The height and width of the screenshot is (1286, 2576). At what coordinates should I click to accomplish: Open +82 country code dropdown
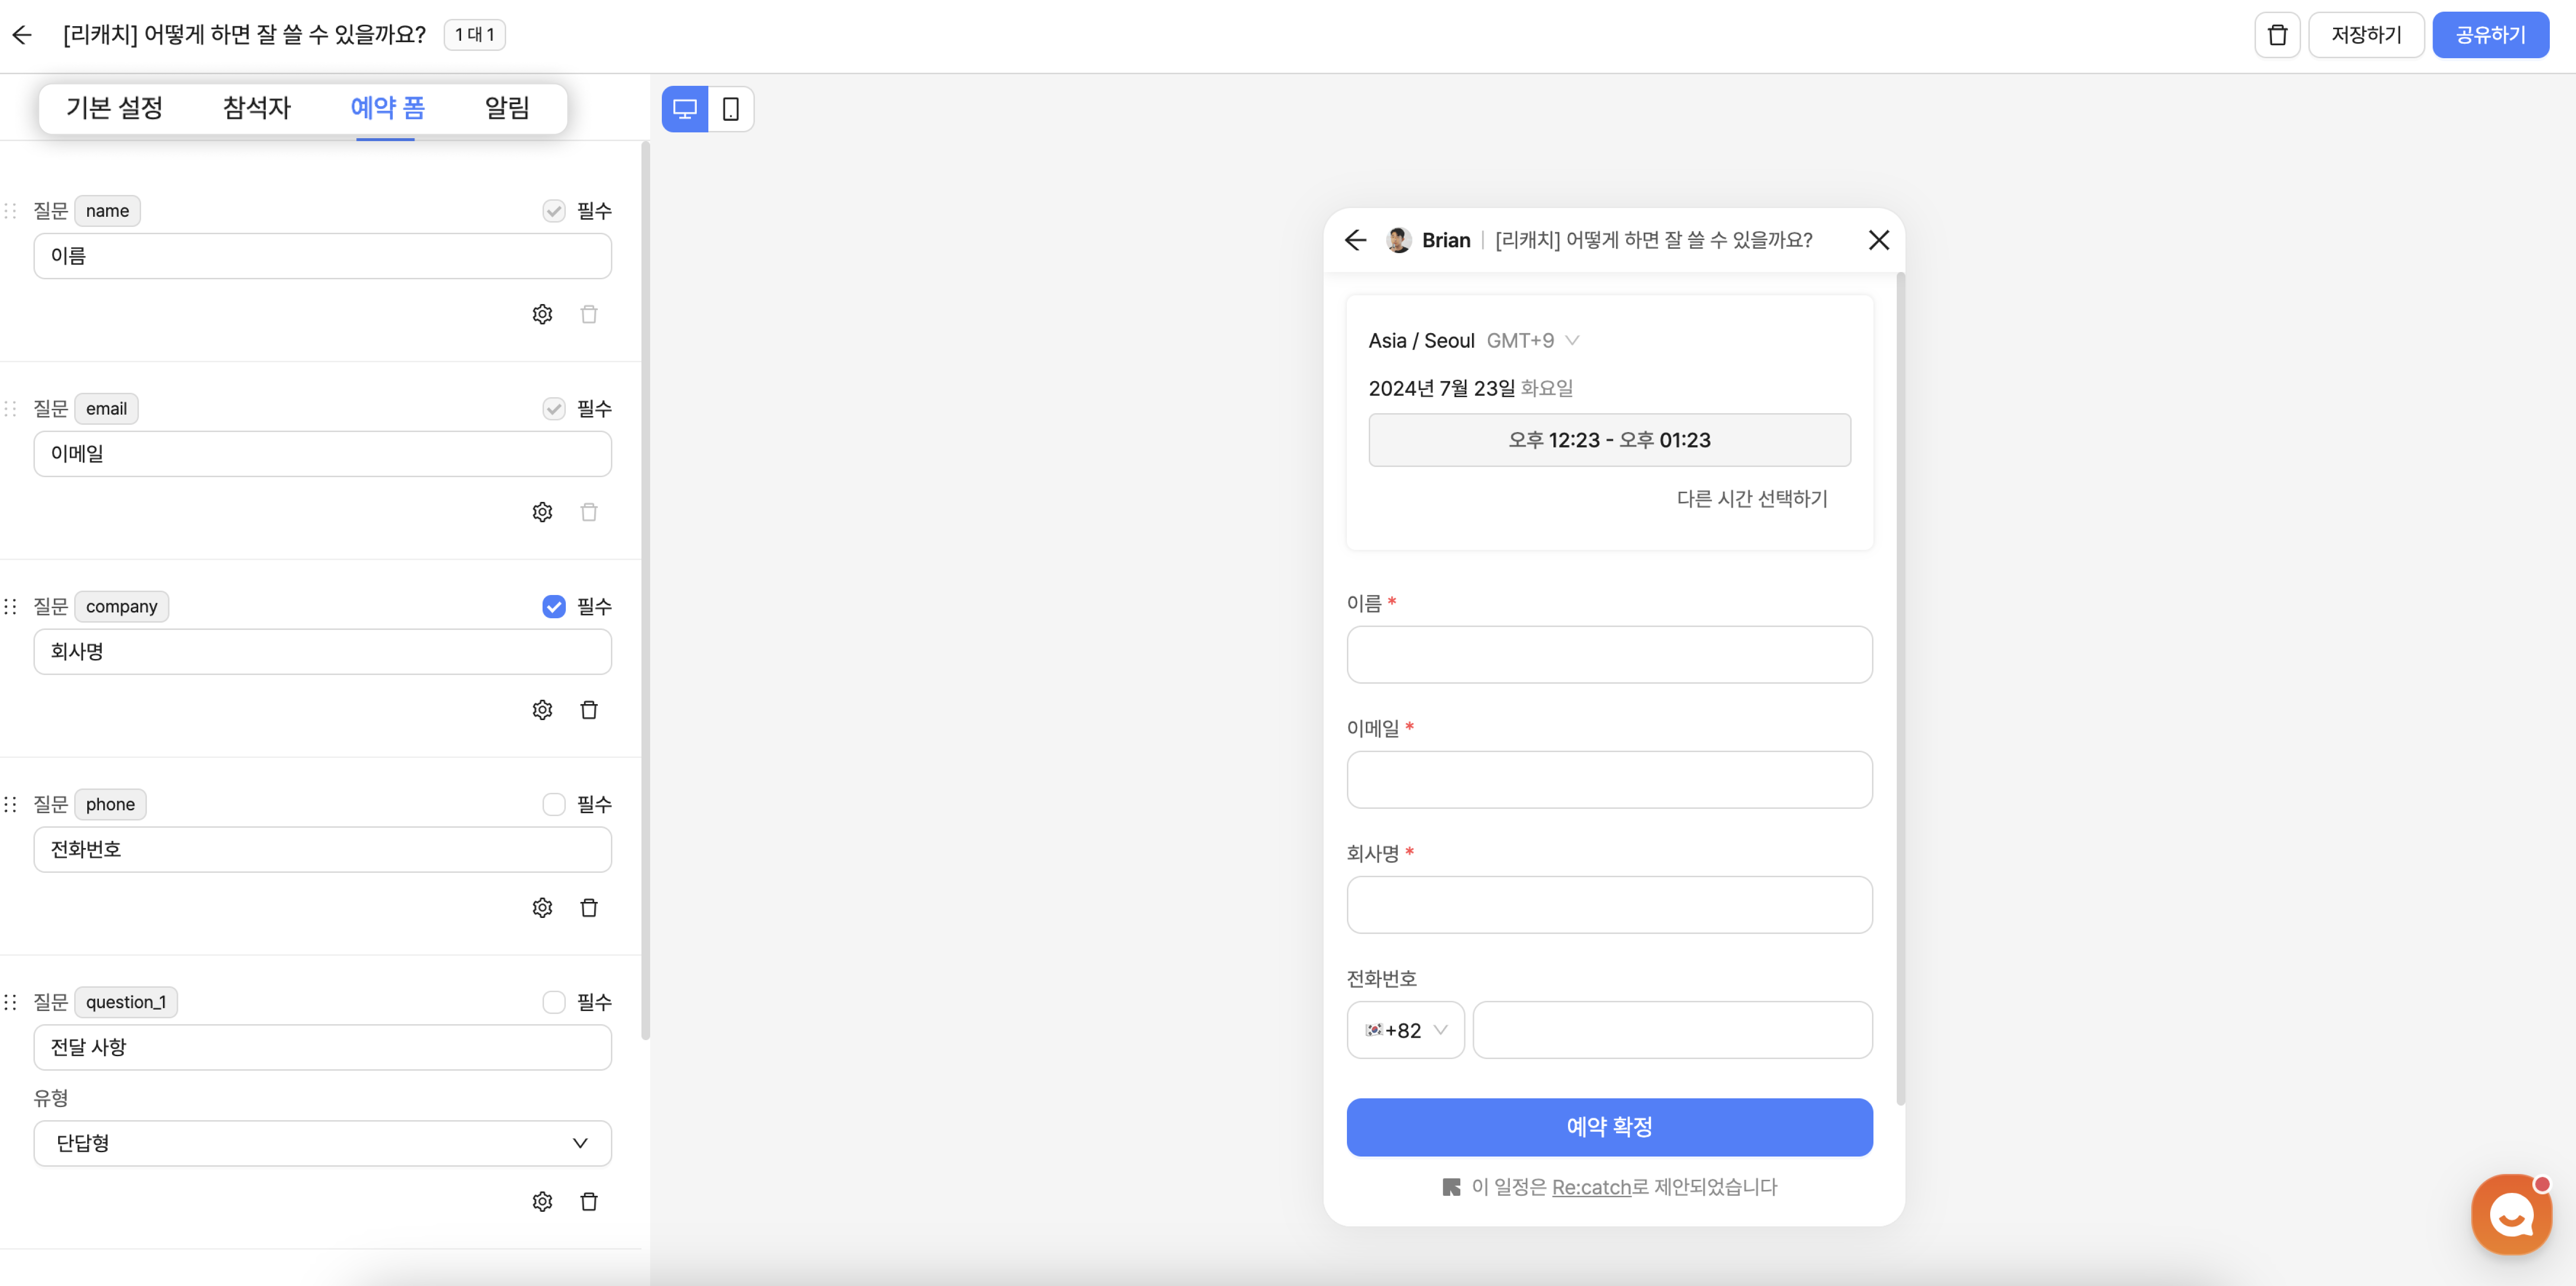[x=1405, y=1030]
